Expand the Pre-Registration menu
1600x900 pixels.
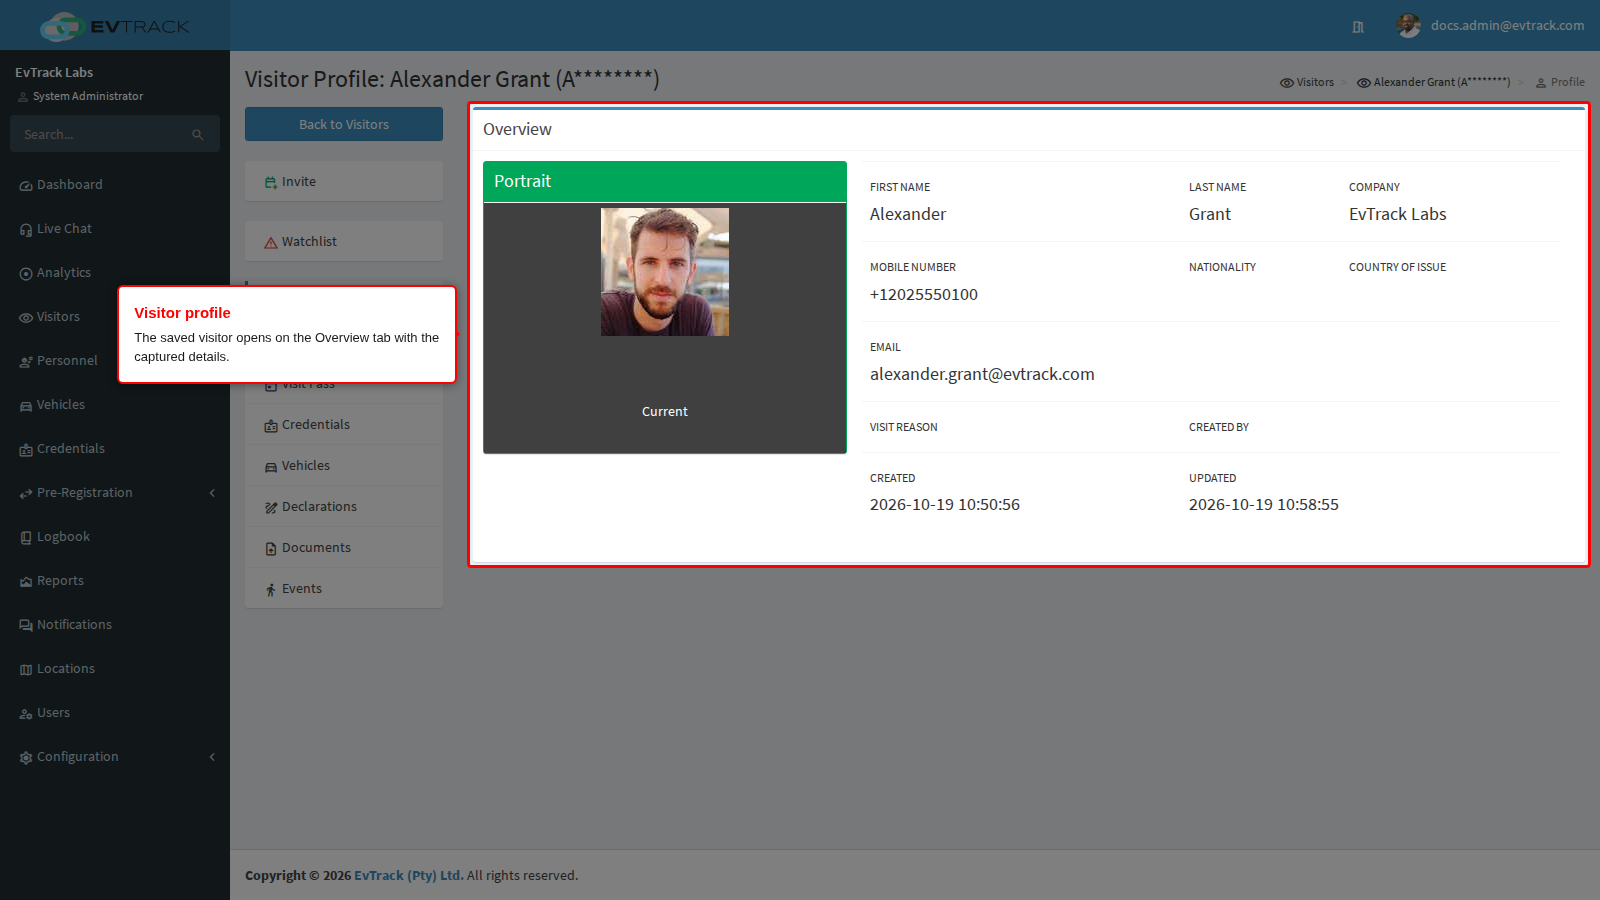(x=115, y=493)
